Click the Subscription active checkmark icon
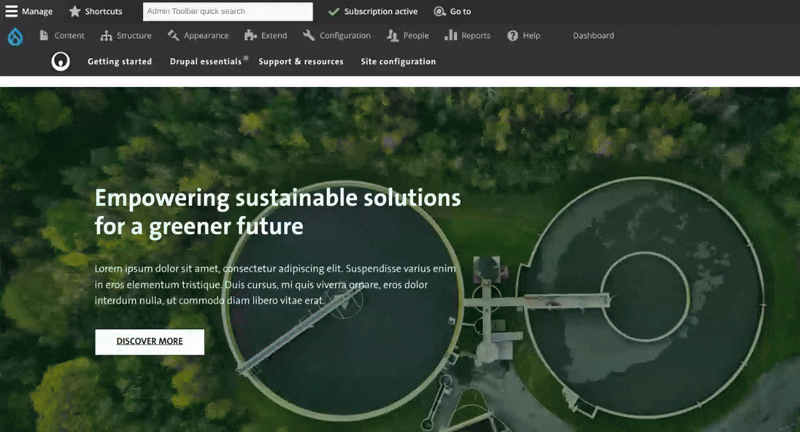 334,11
